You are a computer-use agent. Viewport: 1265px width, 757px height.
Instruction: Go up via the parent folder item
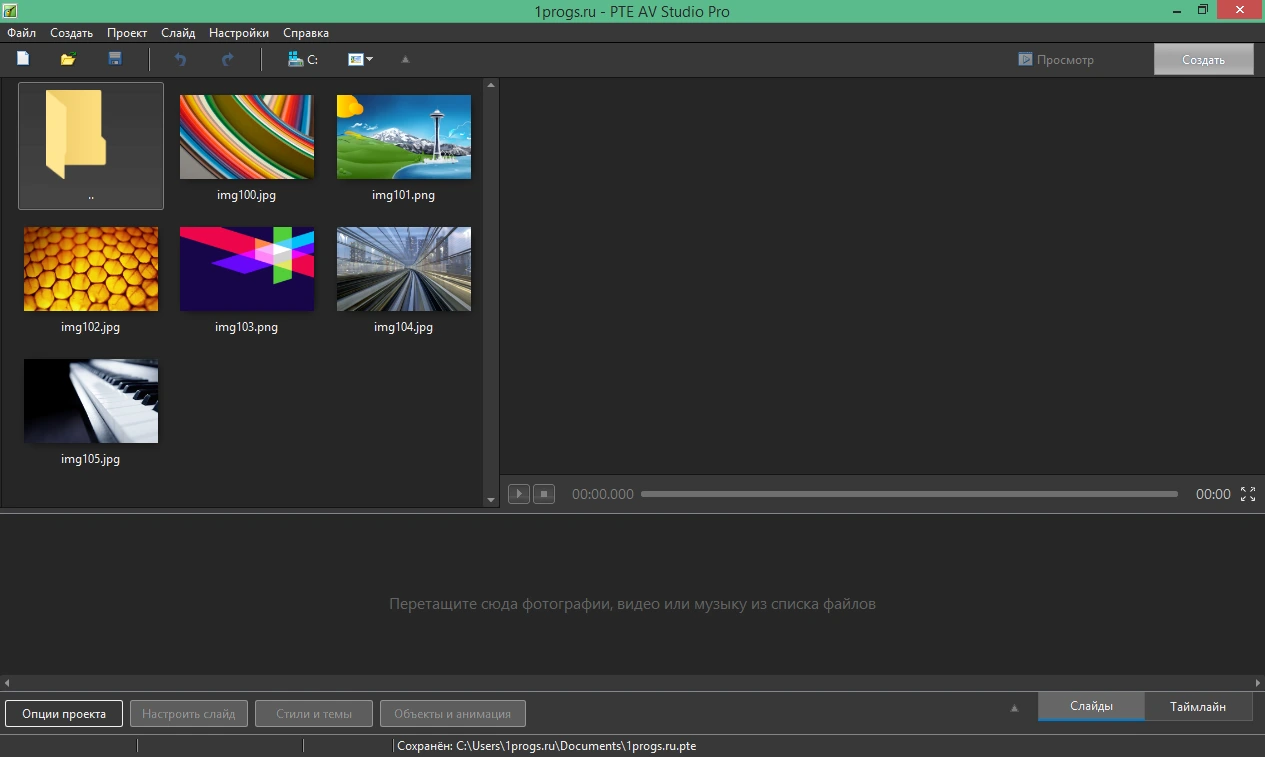click(91, 146)
